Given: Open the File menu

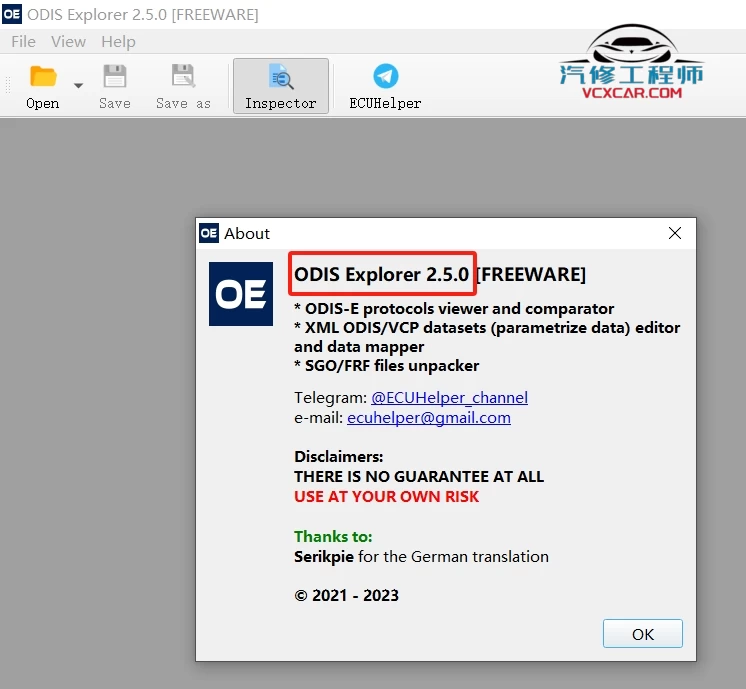Looking at the screenshot, I should 23,42.
